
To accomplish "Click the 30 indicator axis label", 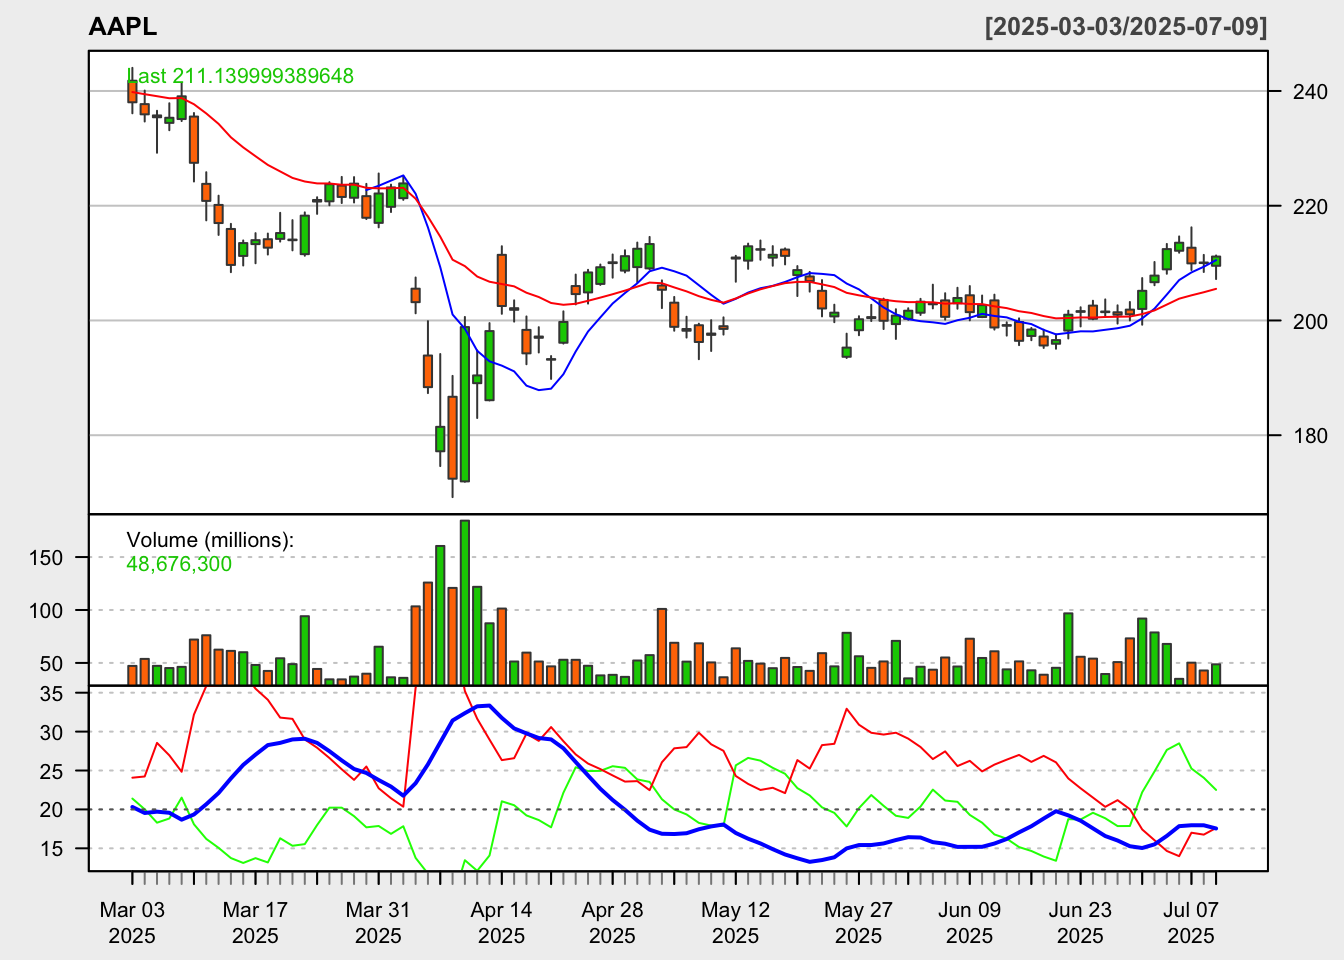I will (x=52, y=733).
